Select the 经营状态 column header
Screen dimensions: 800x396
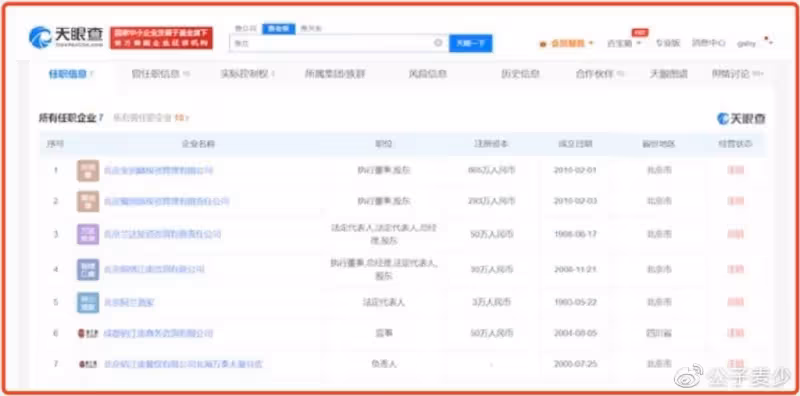735,144
